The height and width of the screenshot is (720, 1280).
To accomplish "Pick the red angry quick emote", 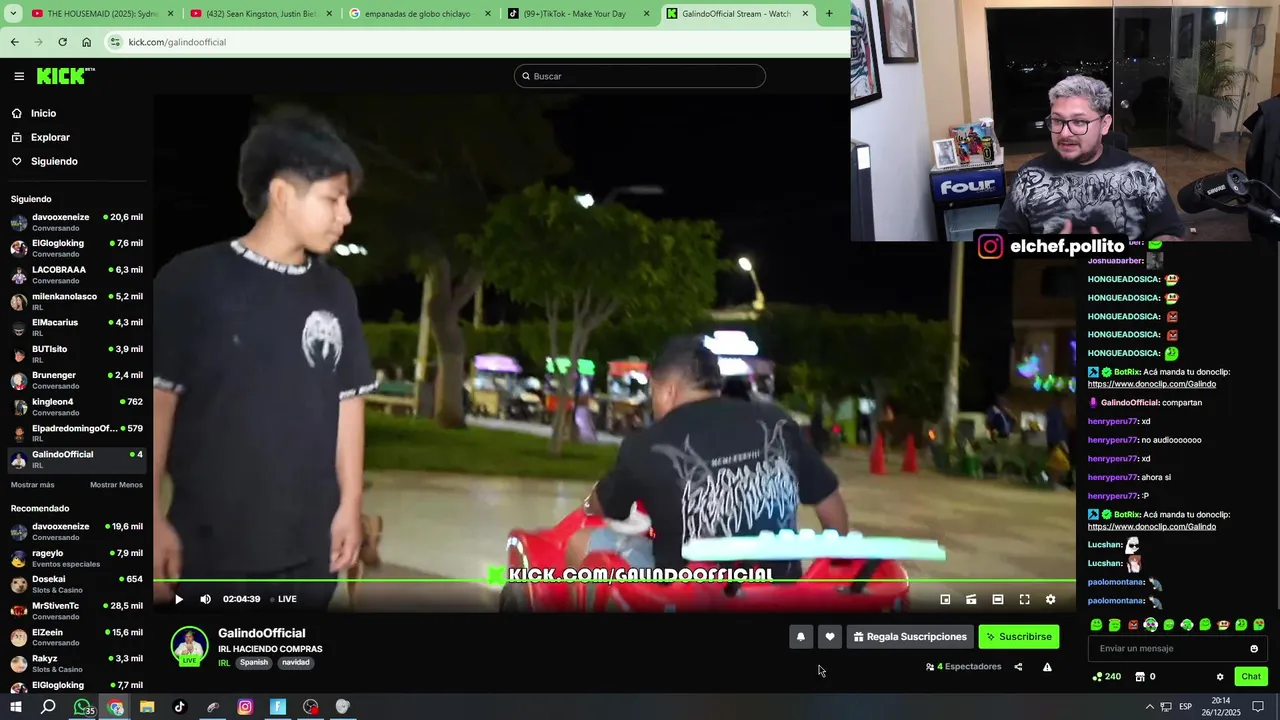I will pos(1133,625).
